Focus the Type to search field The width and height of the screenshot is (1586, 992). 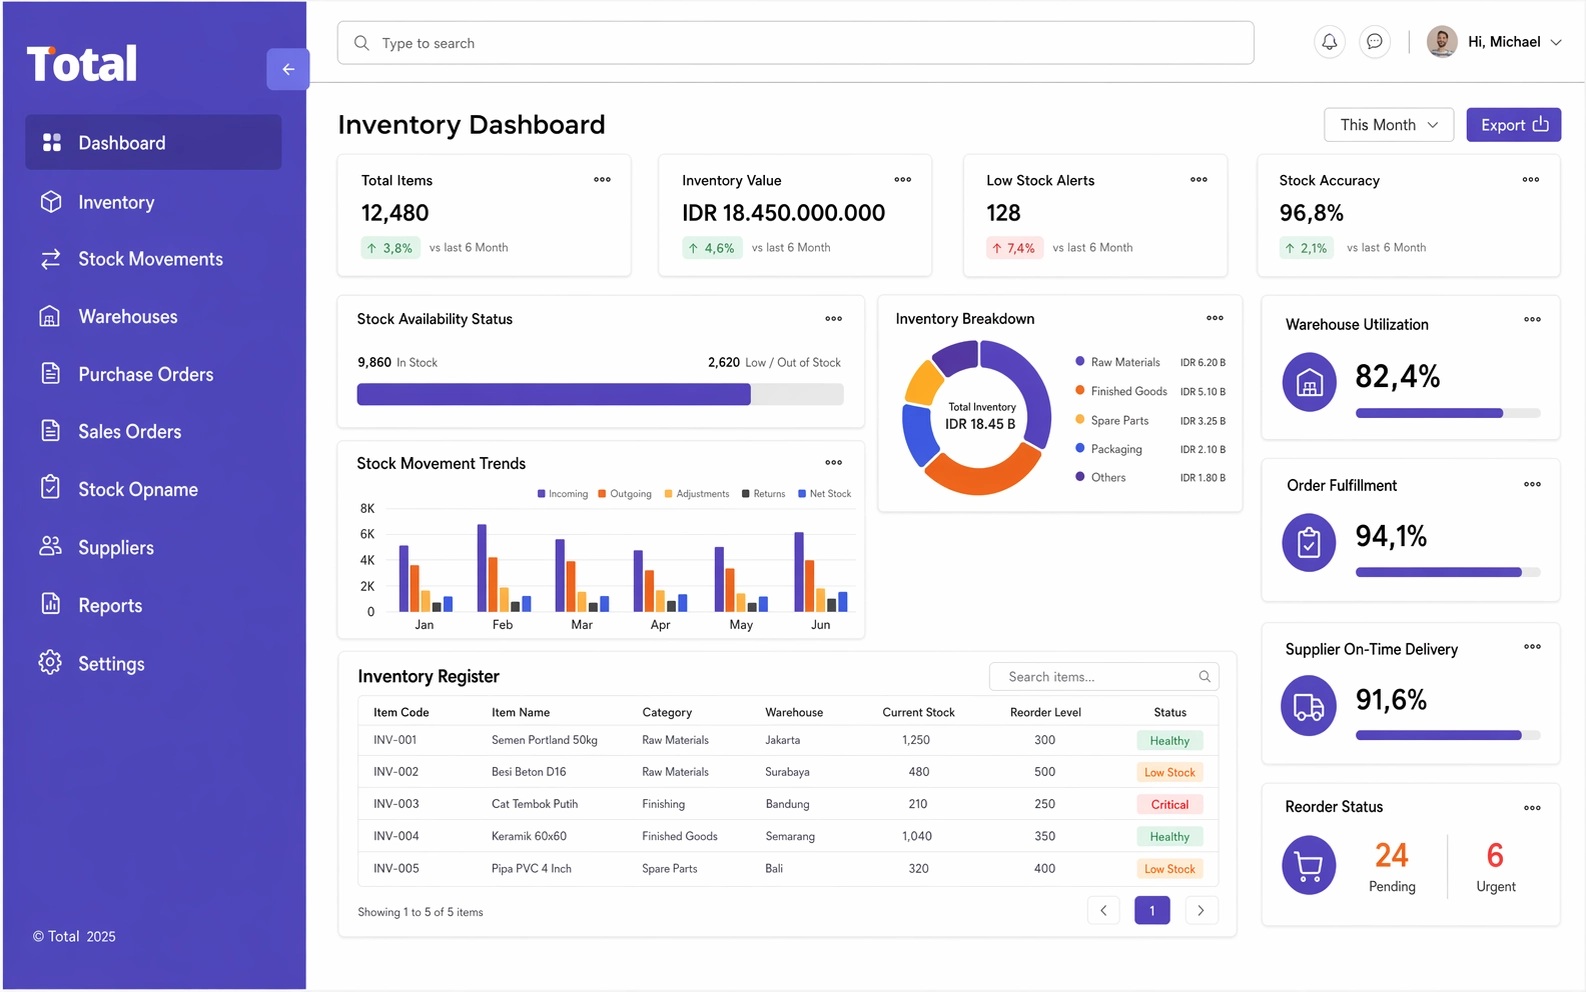coord(796,43)
